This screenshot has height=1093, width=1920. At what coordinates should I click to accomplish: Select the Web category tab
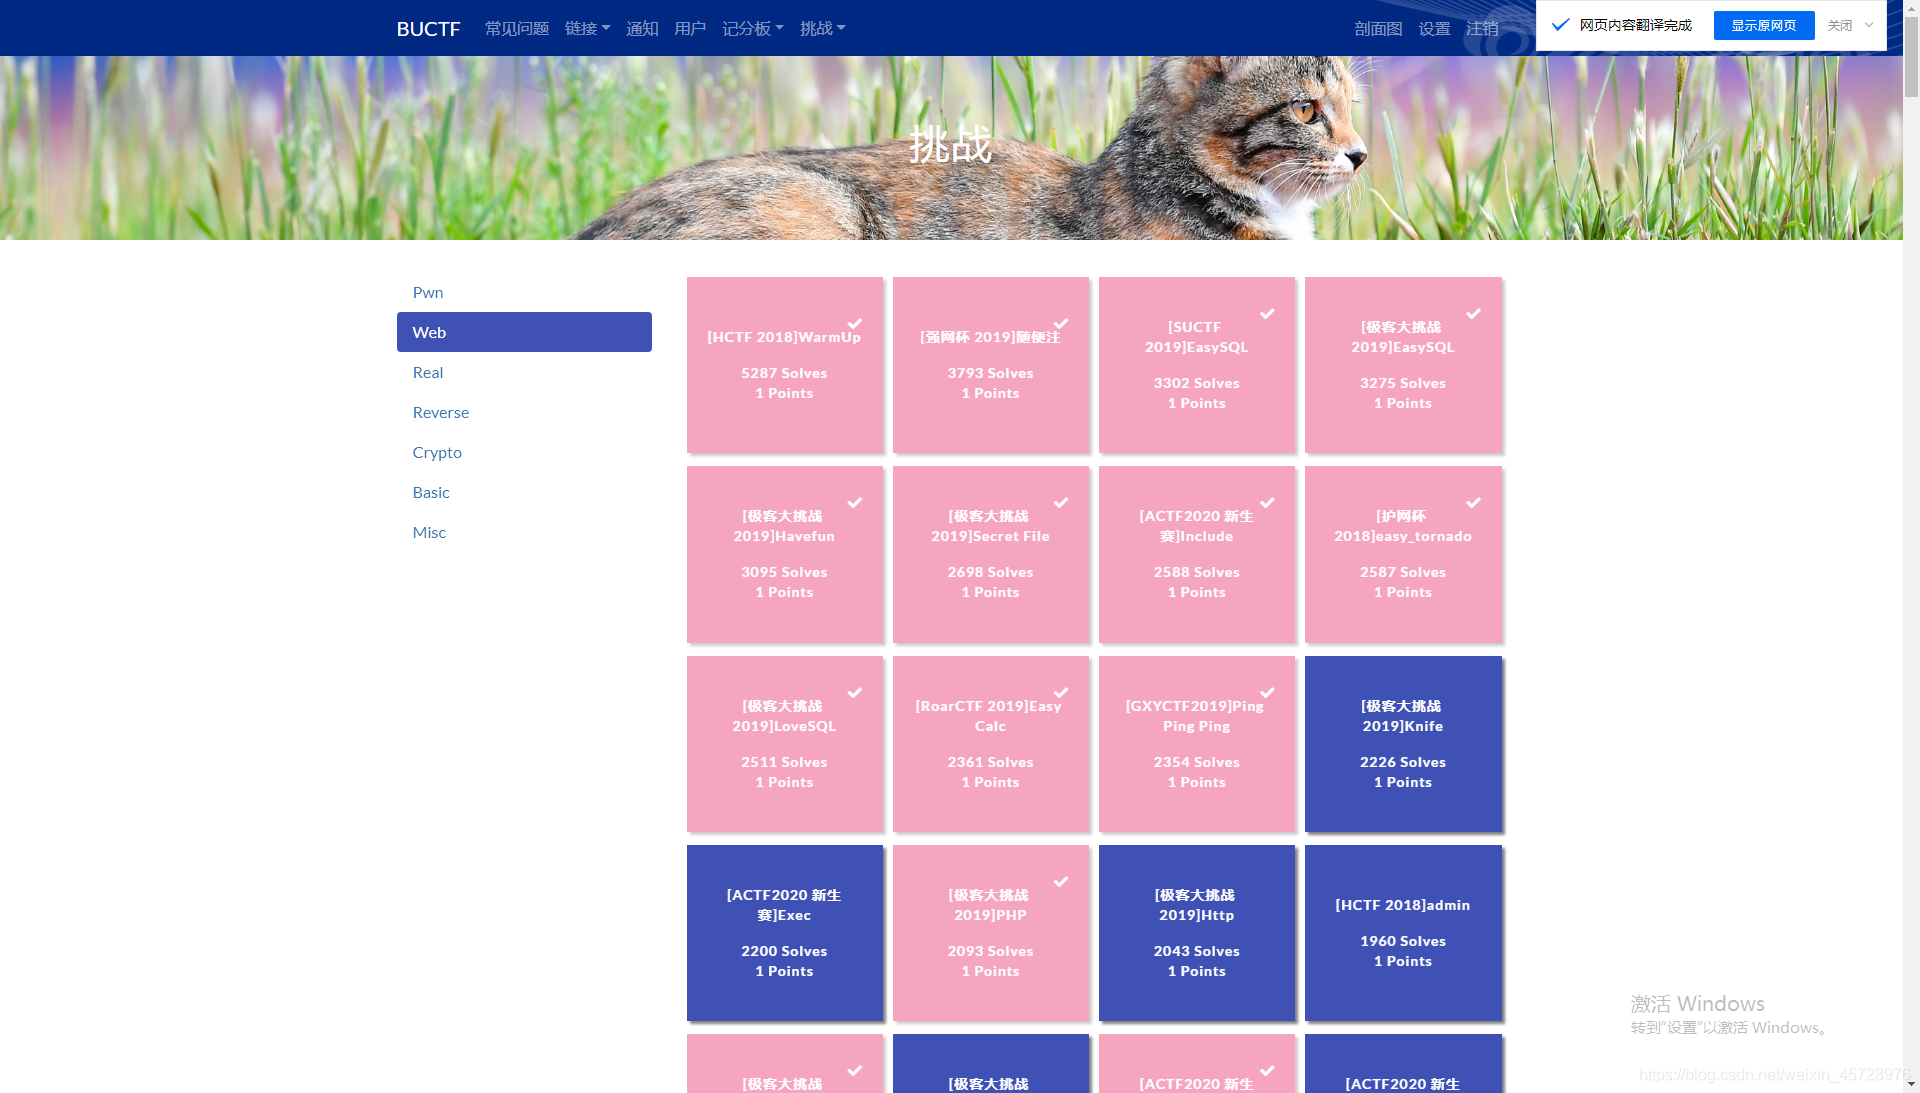524,332
